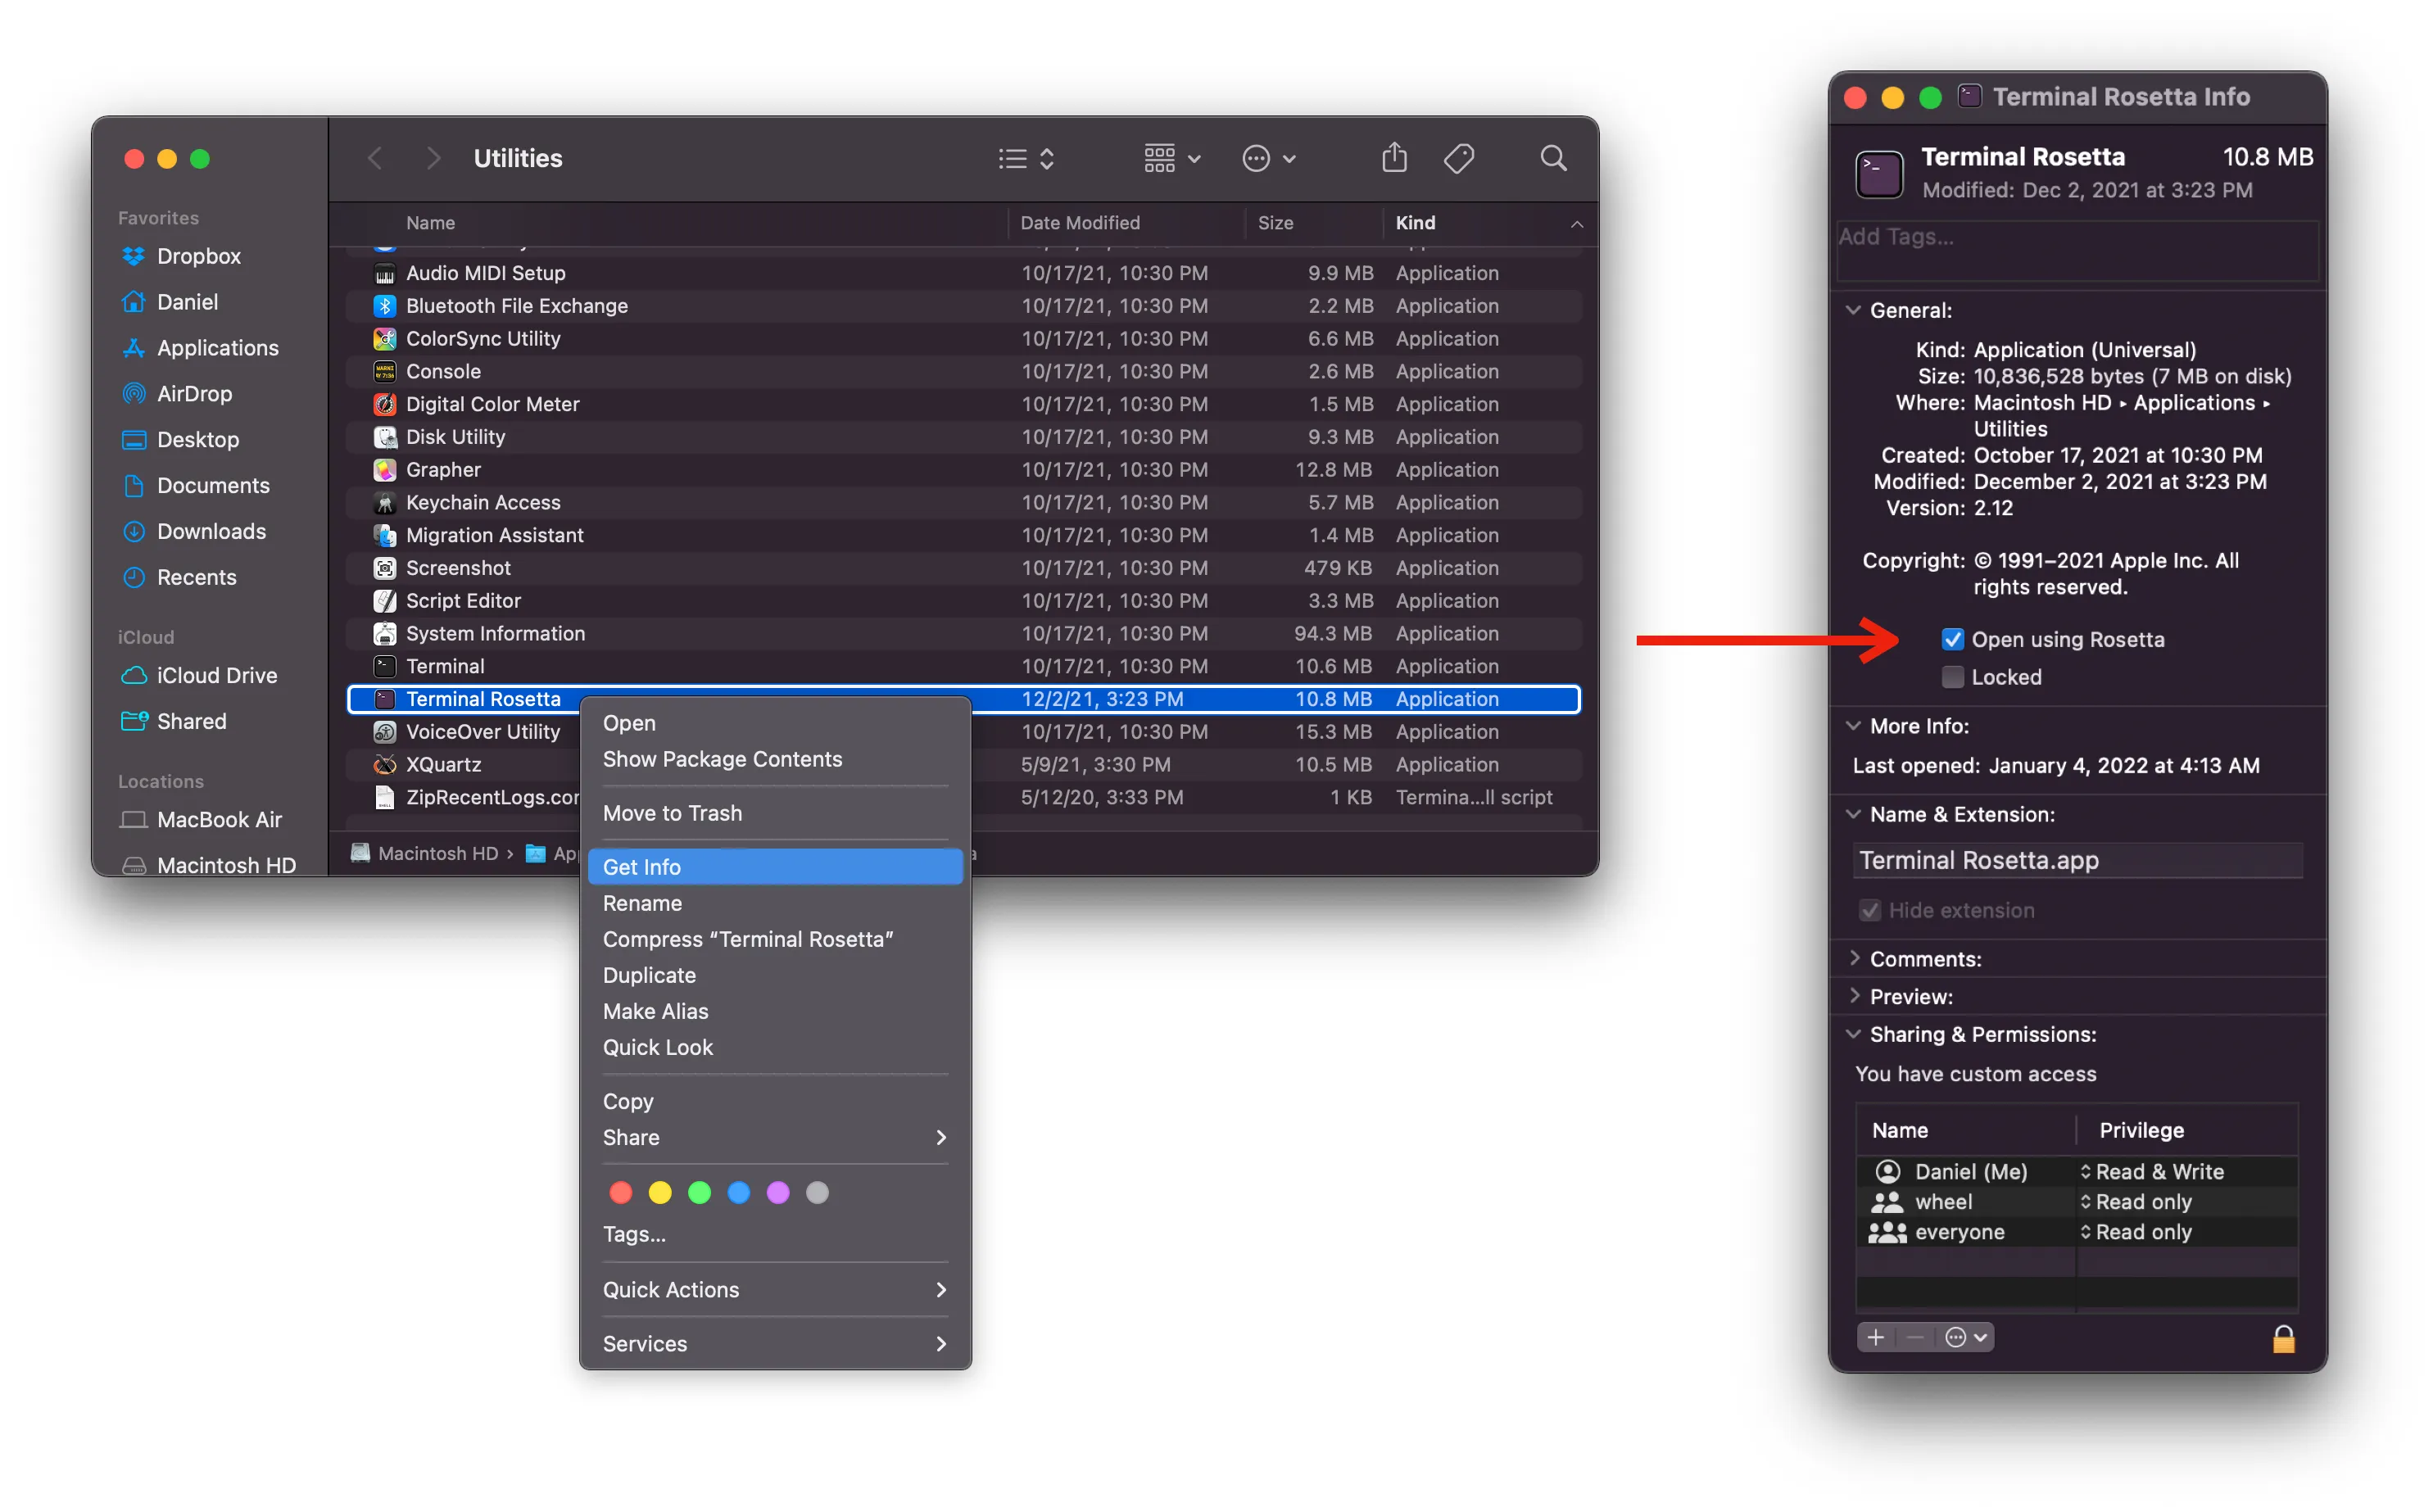Image resolution: width=2433 pixels, height=1512 pixels.
Task: Click the Share toolbar icon
Action: point(1394,158)
